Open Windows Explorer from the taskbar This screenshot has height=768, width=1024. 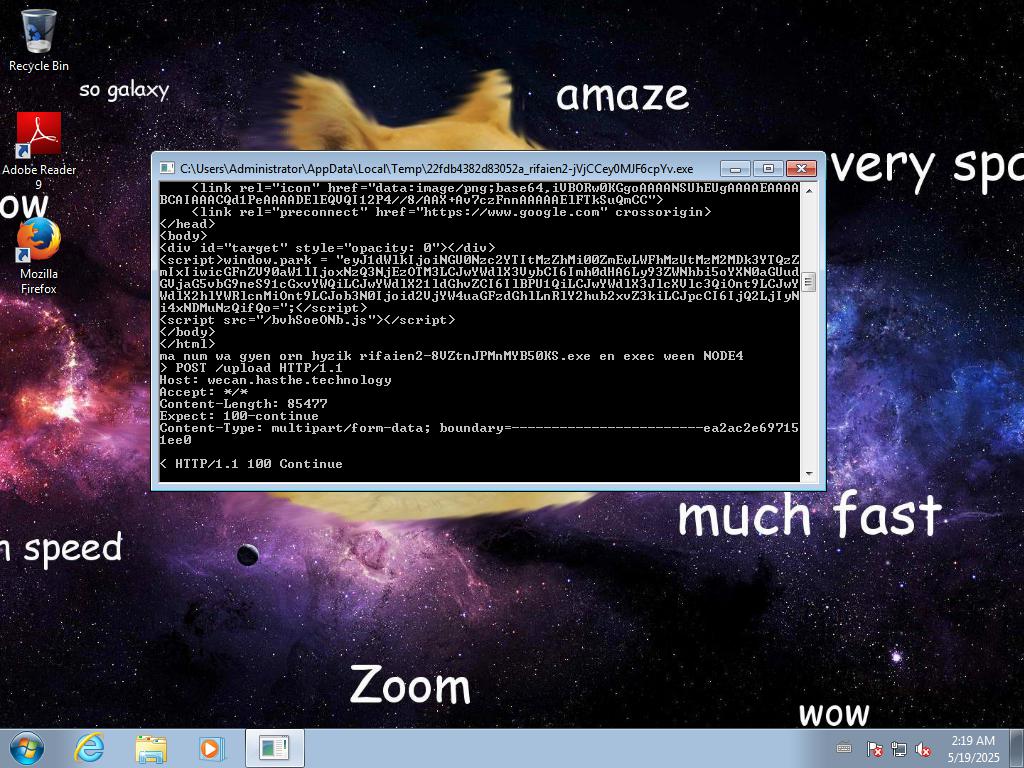151,748
